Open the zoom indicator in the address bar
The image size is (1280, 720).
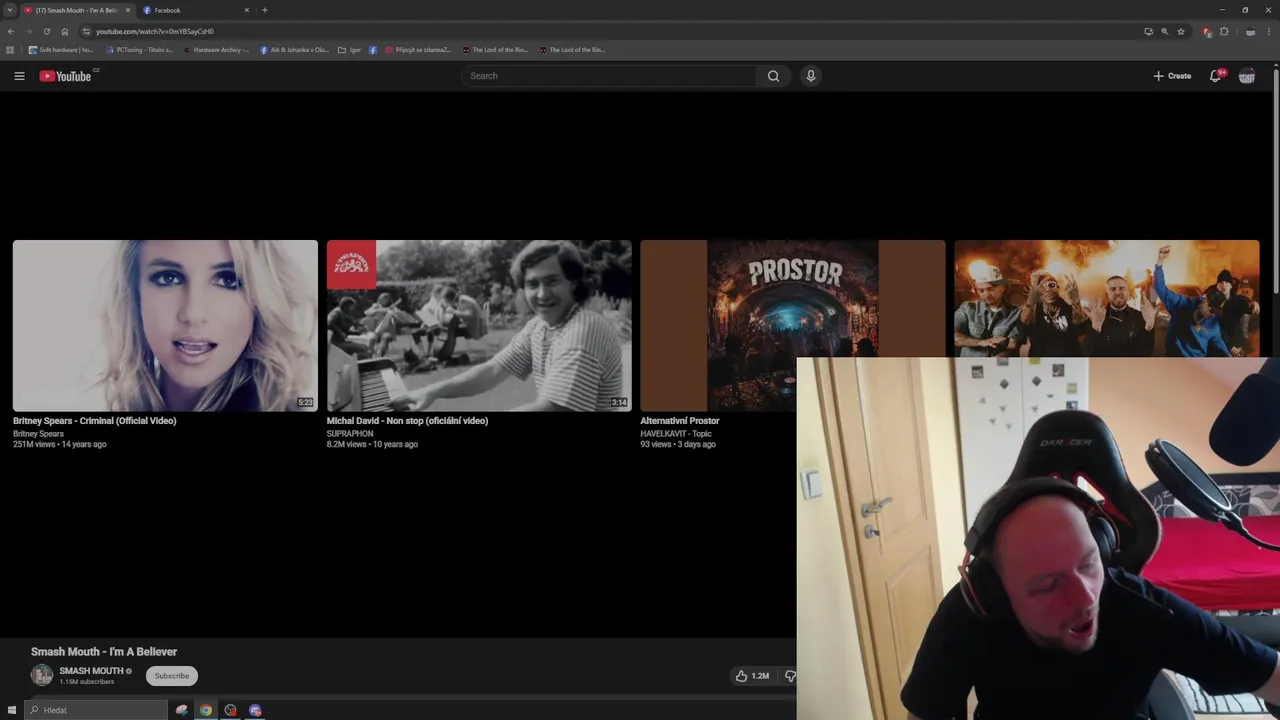pyautogui.click(x=1164, y=31)
